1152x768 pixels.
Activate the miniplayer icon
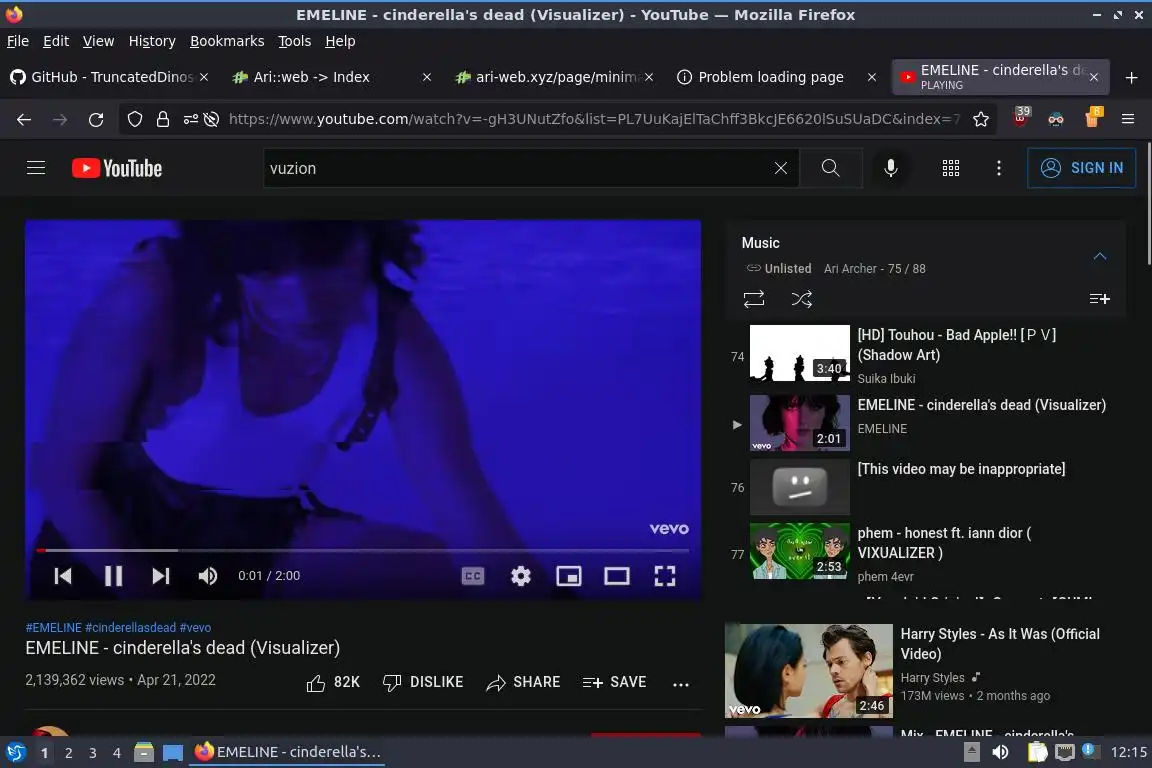pyautogui.click(x=569, y=576)
